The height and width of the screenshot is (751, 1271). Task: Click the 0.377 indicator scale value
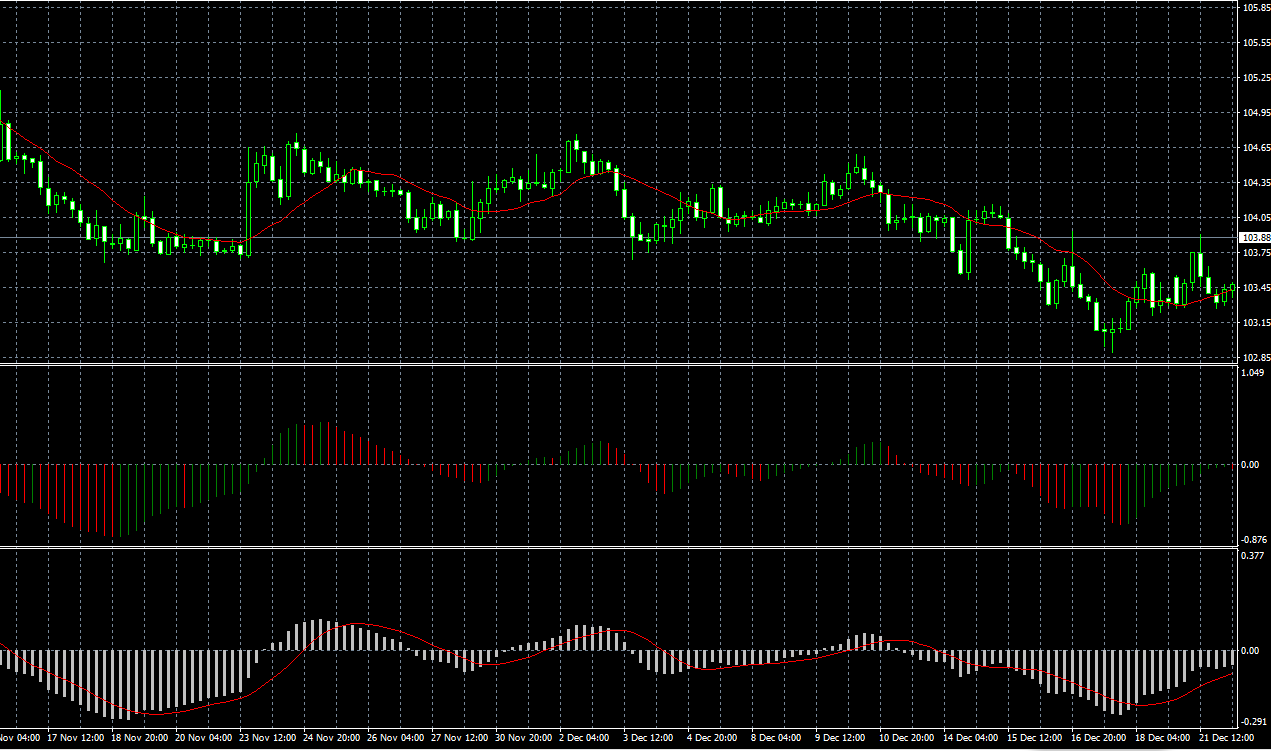[x=1254, y=555]
